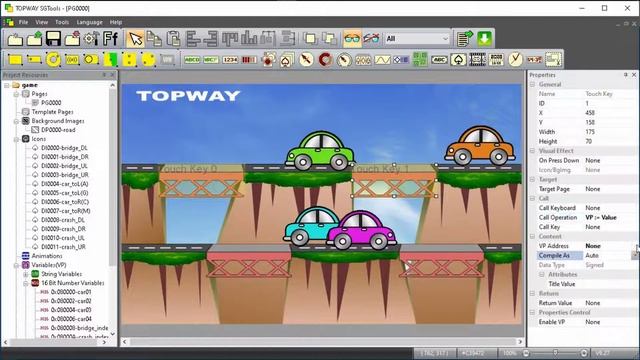Select the Animations tree item
Viewport: 640px width, 360px height.
(47, 256)
